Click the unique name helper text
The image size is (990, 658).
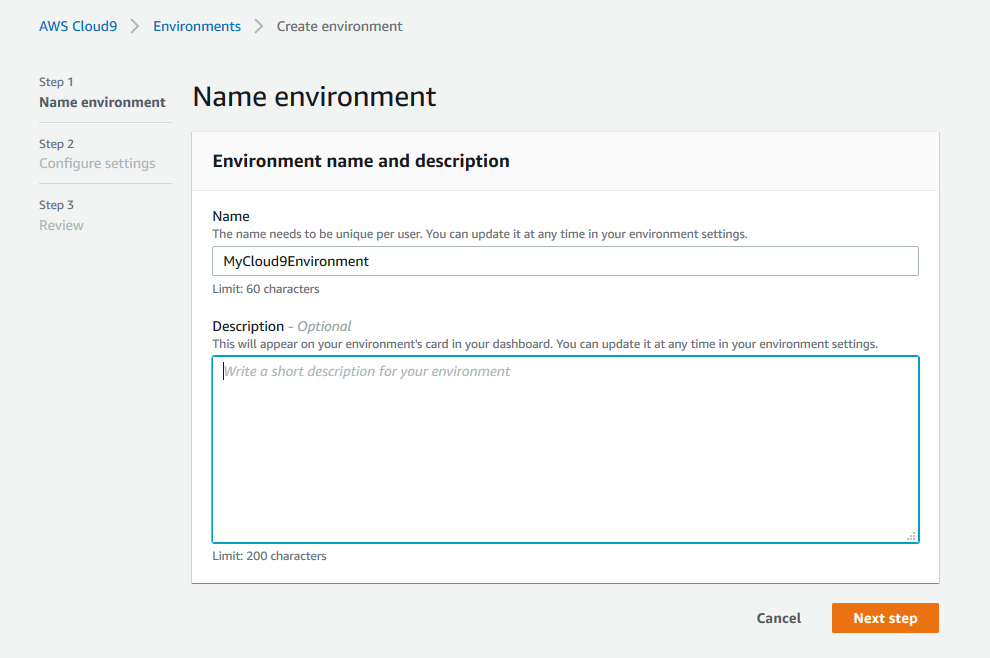click(480, 234)
